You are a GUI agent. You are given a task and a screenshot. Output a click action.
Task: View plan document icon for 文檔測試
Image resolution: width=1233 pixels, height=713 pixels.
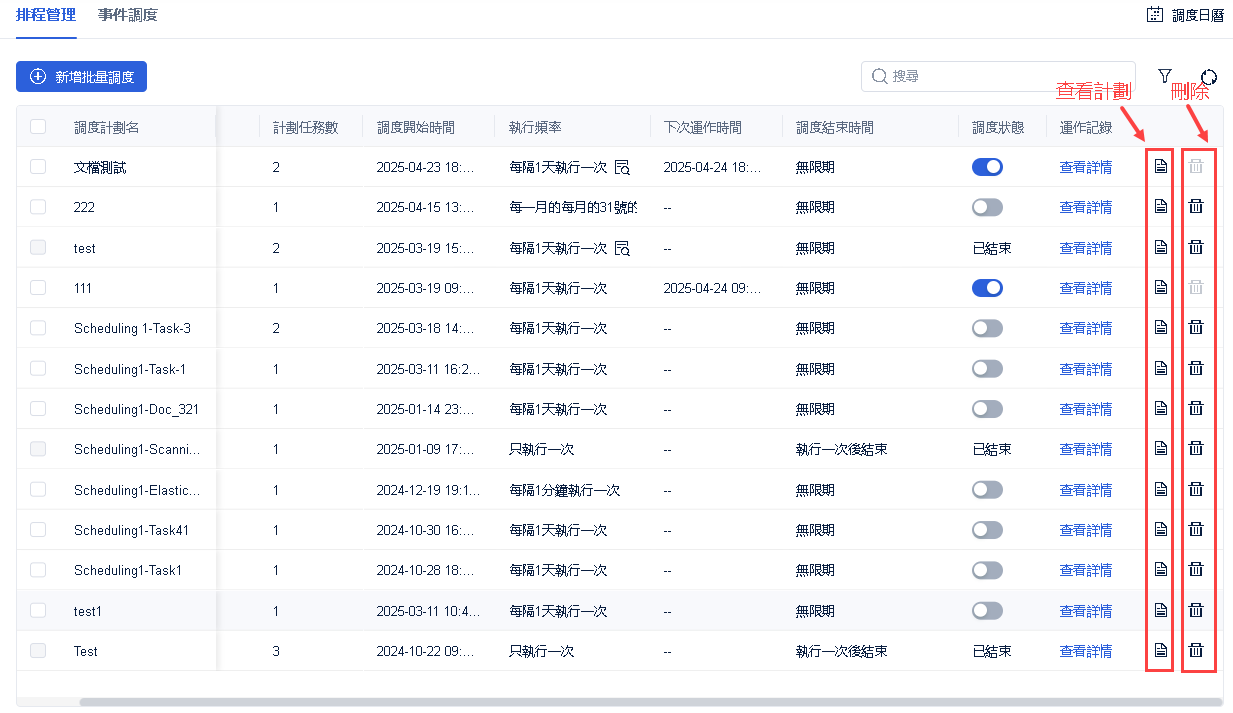[1160, 166]
